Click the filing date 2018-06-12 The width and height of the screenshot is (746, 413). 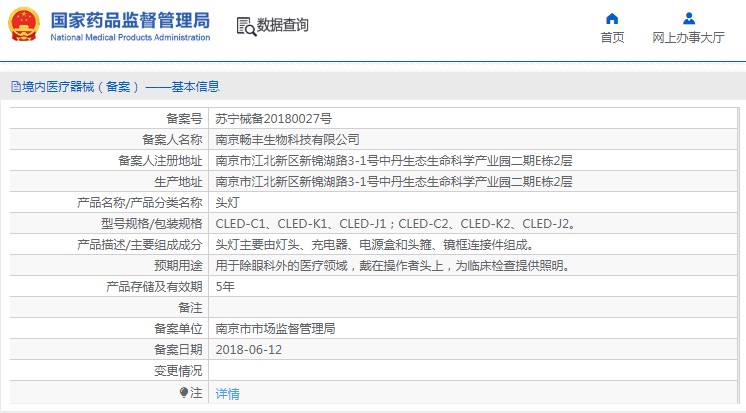(x=249, y=349)
